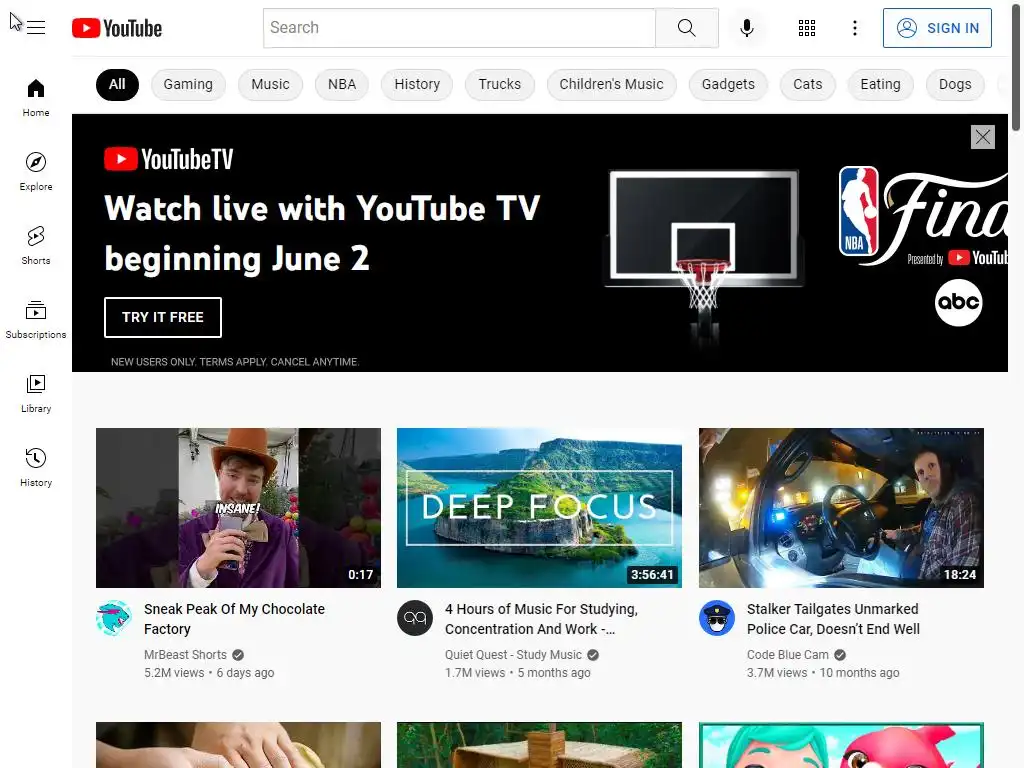
Task: Select the All filter chip
Action: pos(118,85)
